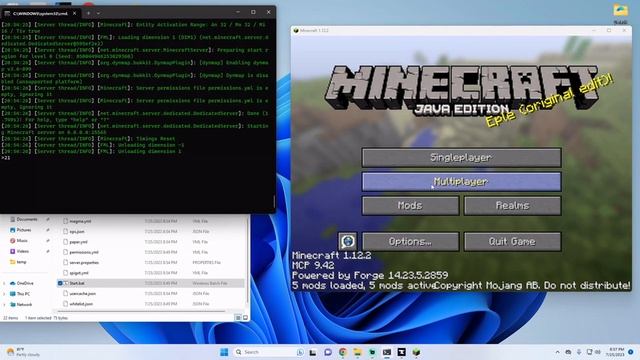The image size is (640, 360).
Task: Open clock and date flyout
Action: (x=616, y=352)
